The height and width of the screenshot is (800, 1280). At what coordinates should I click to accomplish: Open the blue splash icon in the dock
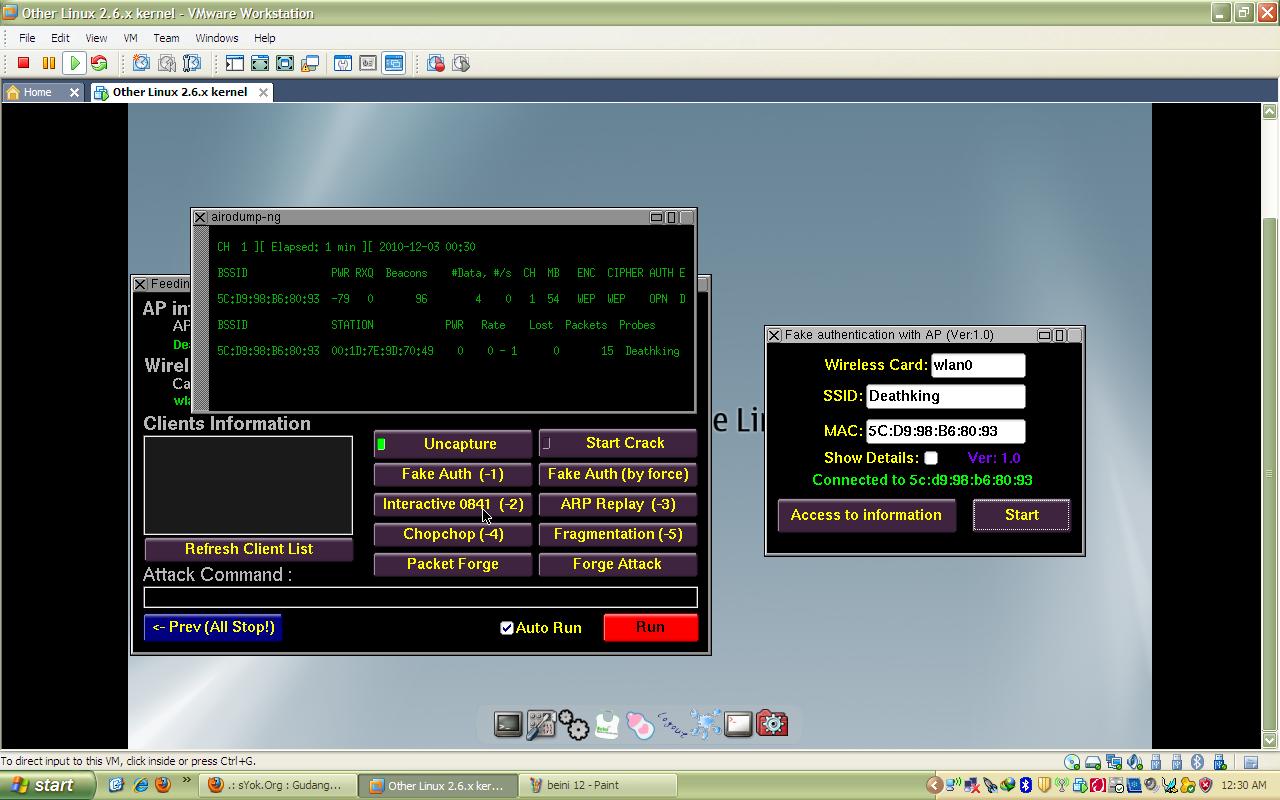[x=705, y=723]
